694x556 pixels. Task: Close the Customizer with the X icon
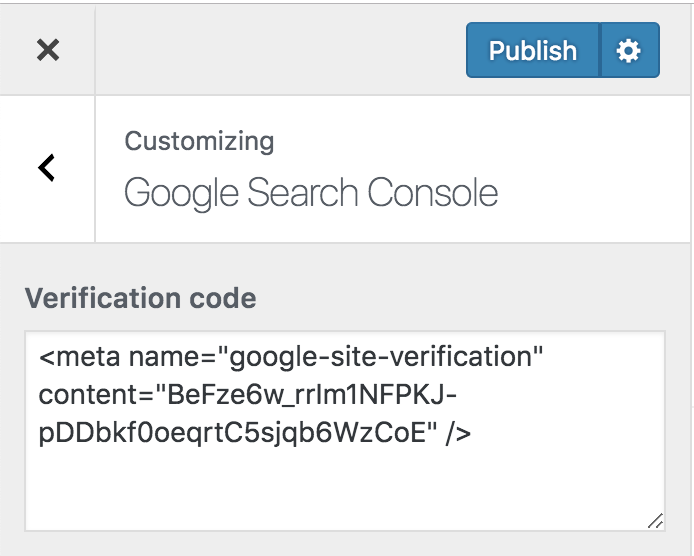click(x=47, y=50)
